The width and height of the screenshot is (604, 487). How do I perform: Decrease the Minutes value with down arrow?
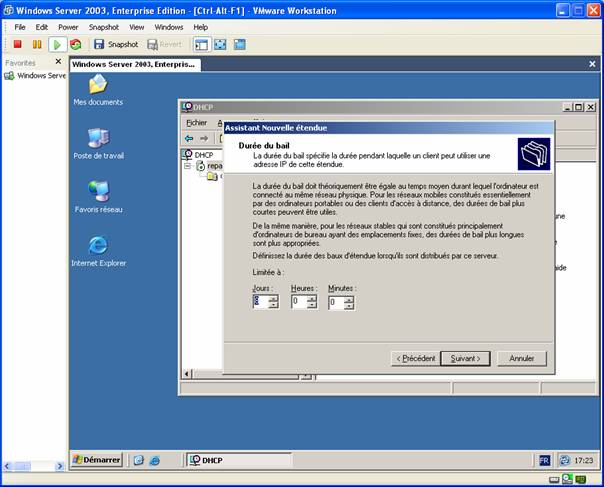[349, 306]
